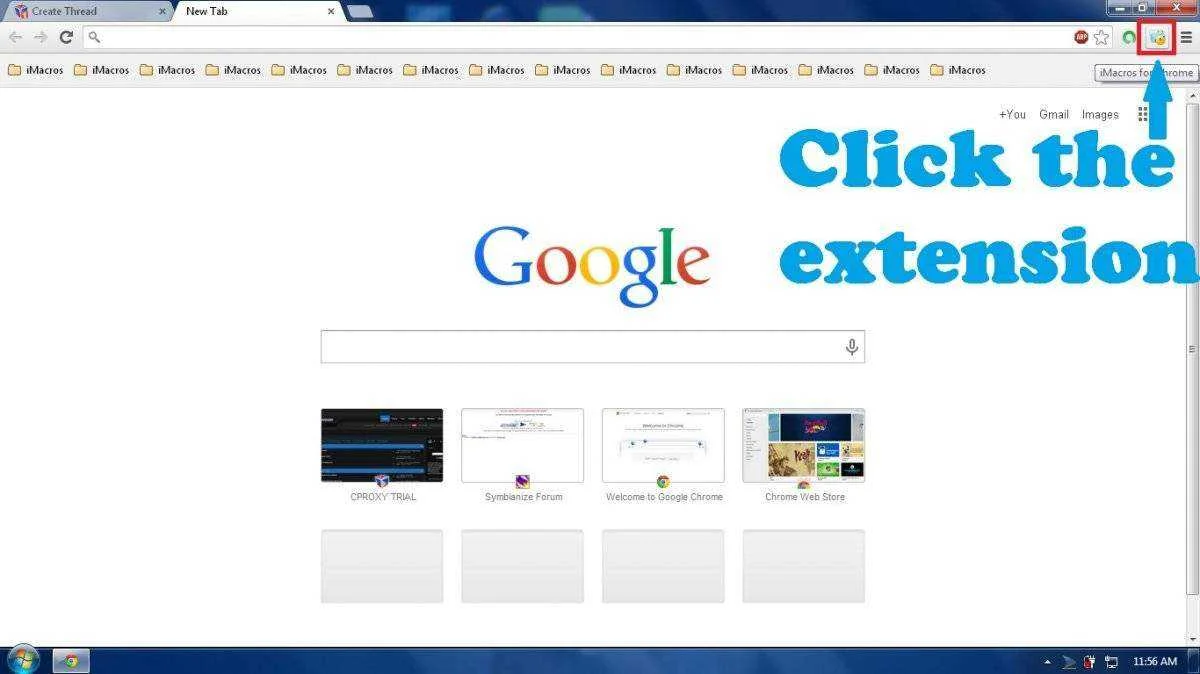
Task: Open the Chrome hamburger menu
Action: point(1186,38)
